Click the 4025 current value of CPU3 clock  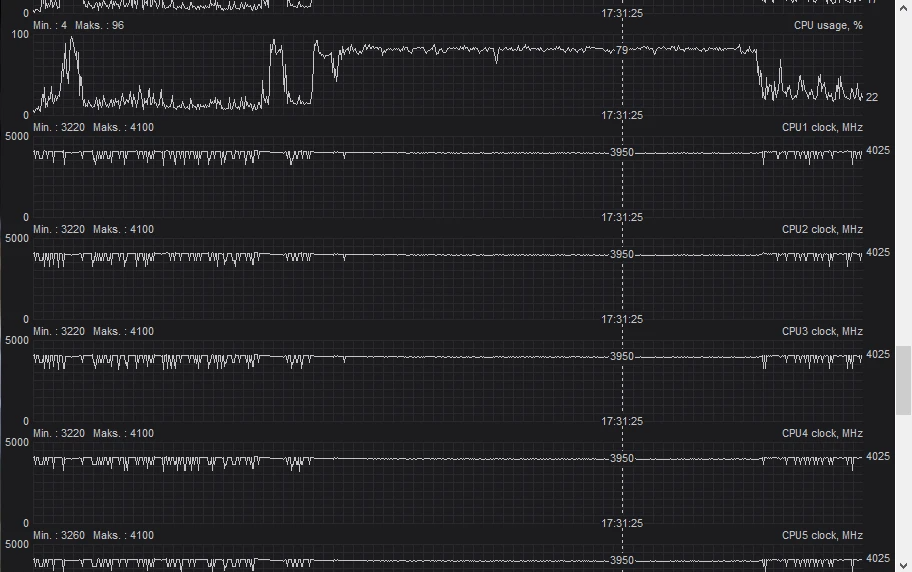click(x=878, y=354)
